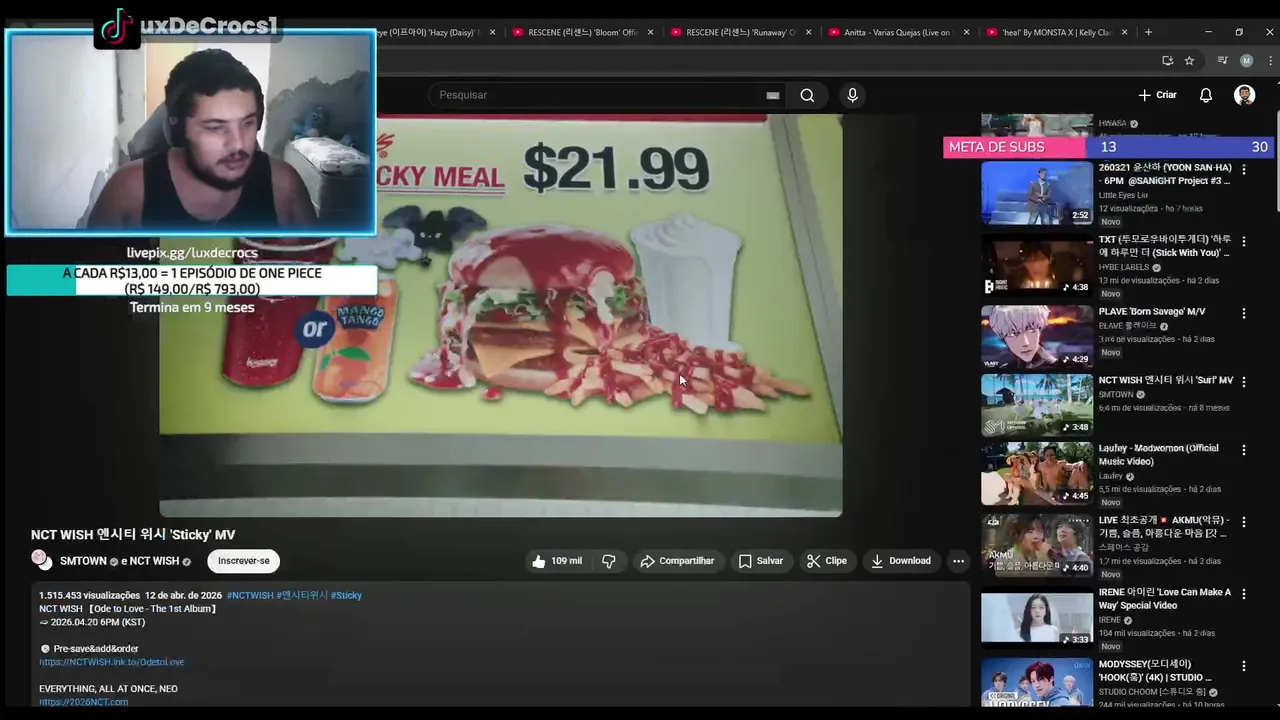Open the SMTOWN channel name link

click(x=83, y=561)
